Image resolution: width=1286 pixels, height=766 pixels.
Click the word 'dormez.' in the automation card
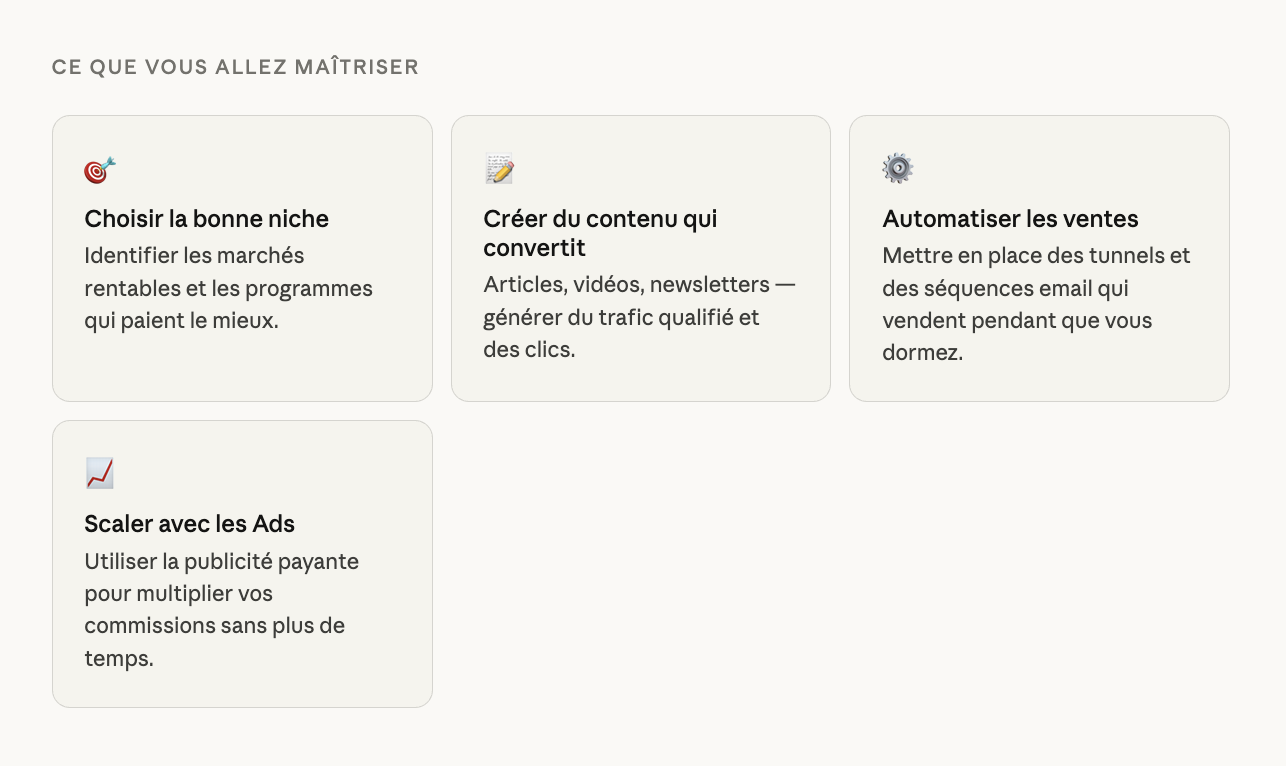click(x=922, y=353)
